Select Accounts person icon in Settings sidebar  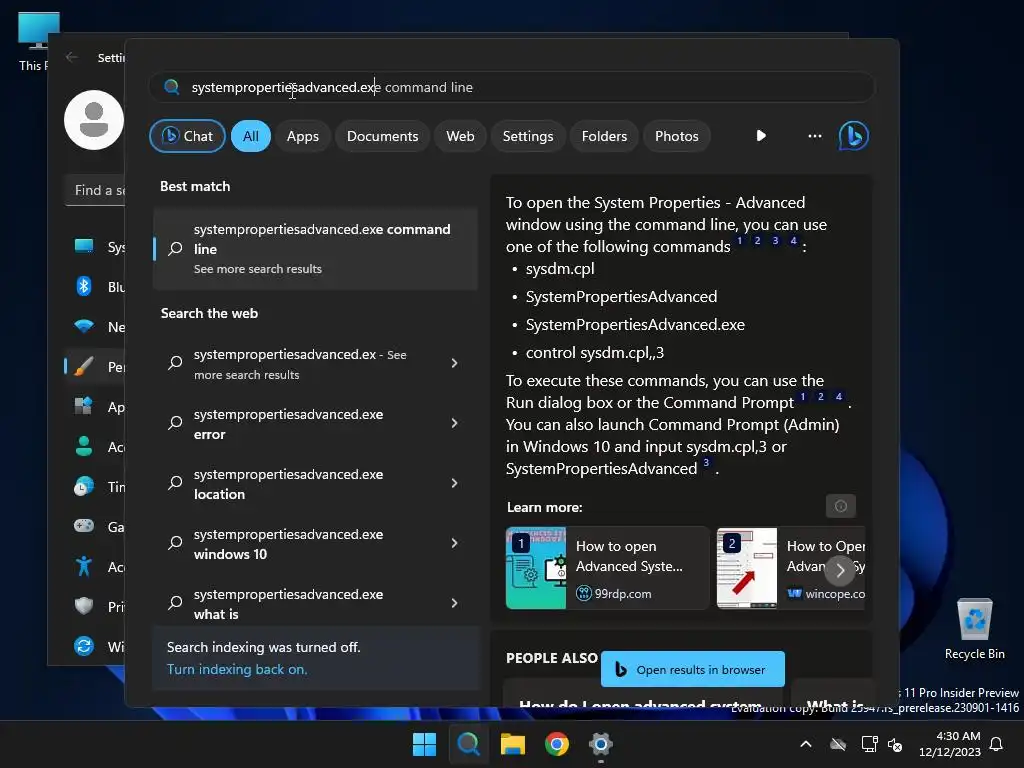pos(84,447)
